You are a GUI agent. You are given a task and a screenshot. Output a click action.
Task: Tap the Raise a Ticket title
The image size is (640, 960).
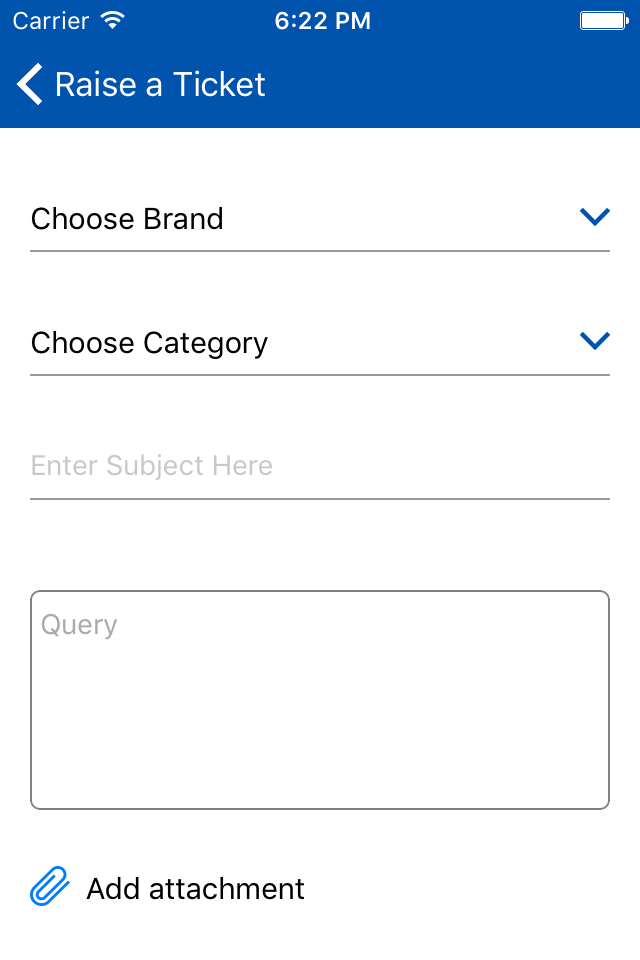click(160, 84)
